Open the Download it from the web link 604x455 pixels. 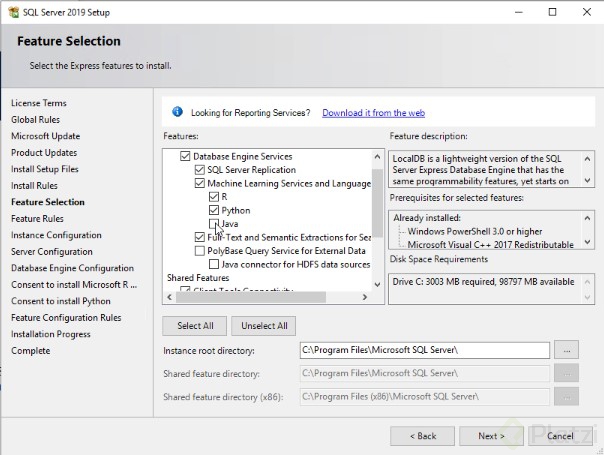[373, 113]
